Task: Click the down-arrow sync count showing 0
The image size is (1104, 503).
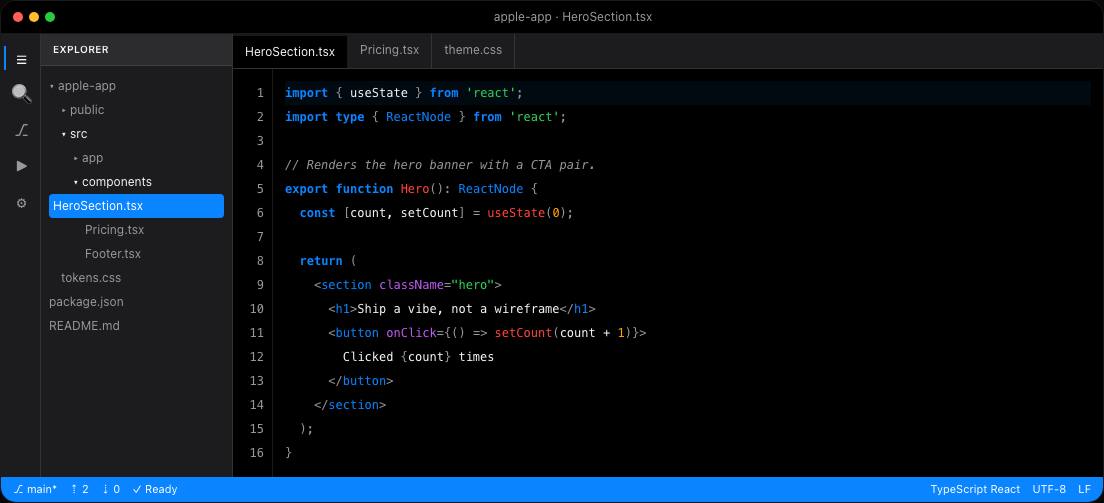Action: pos(111,489)
